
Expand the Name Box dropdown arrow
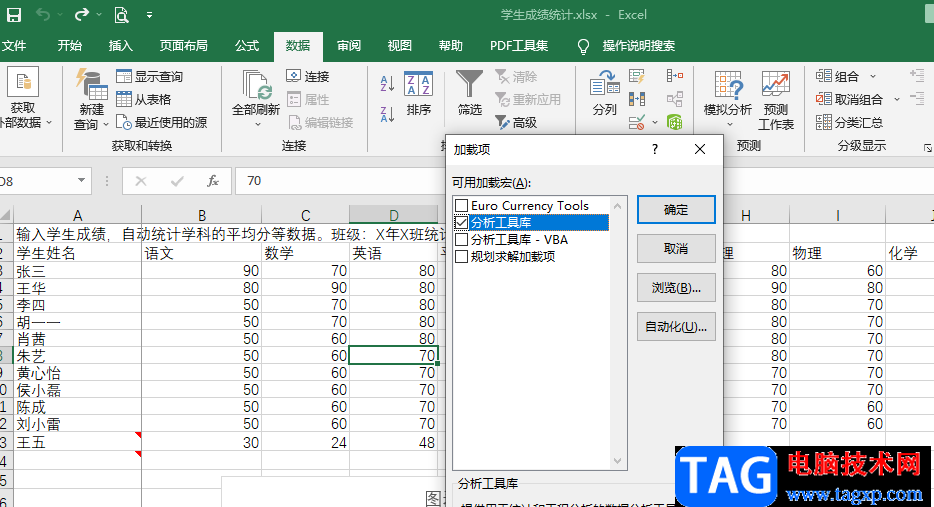click(82, 181)
